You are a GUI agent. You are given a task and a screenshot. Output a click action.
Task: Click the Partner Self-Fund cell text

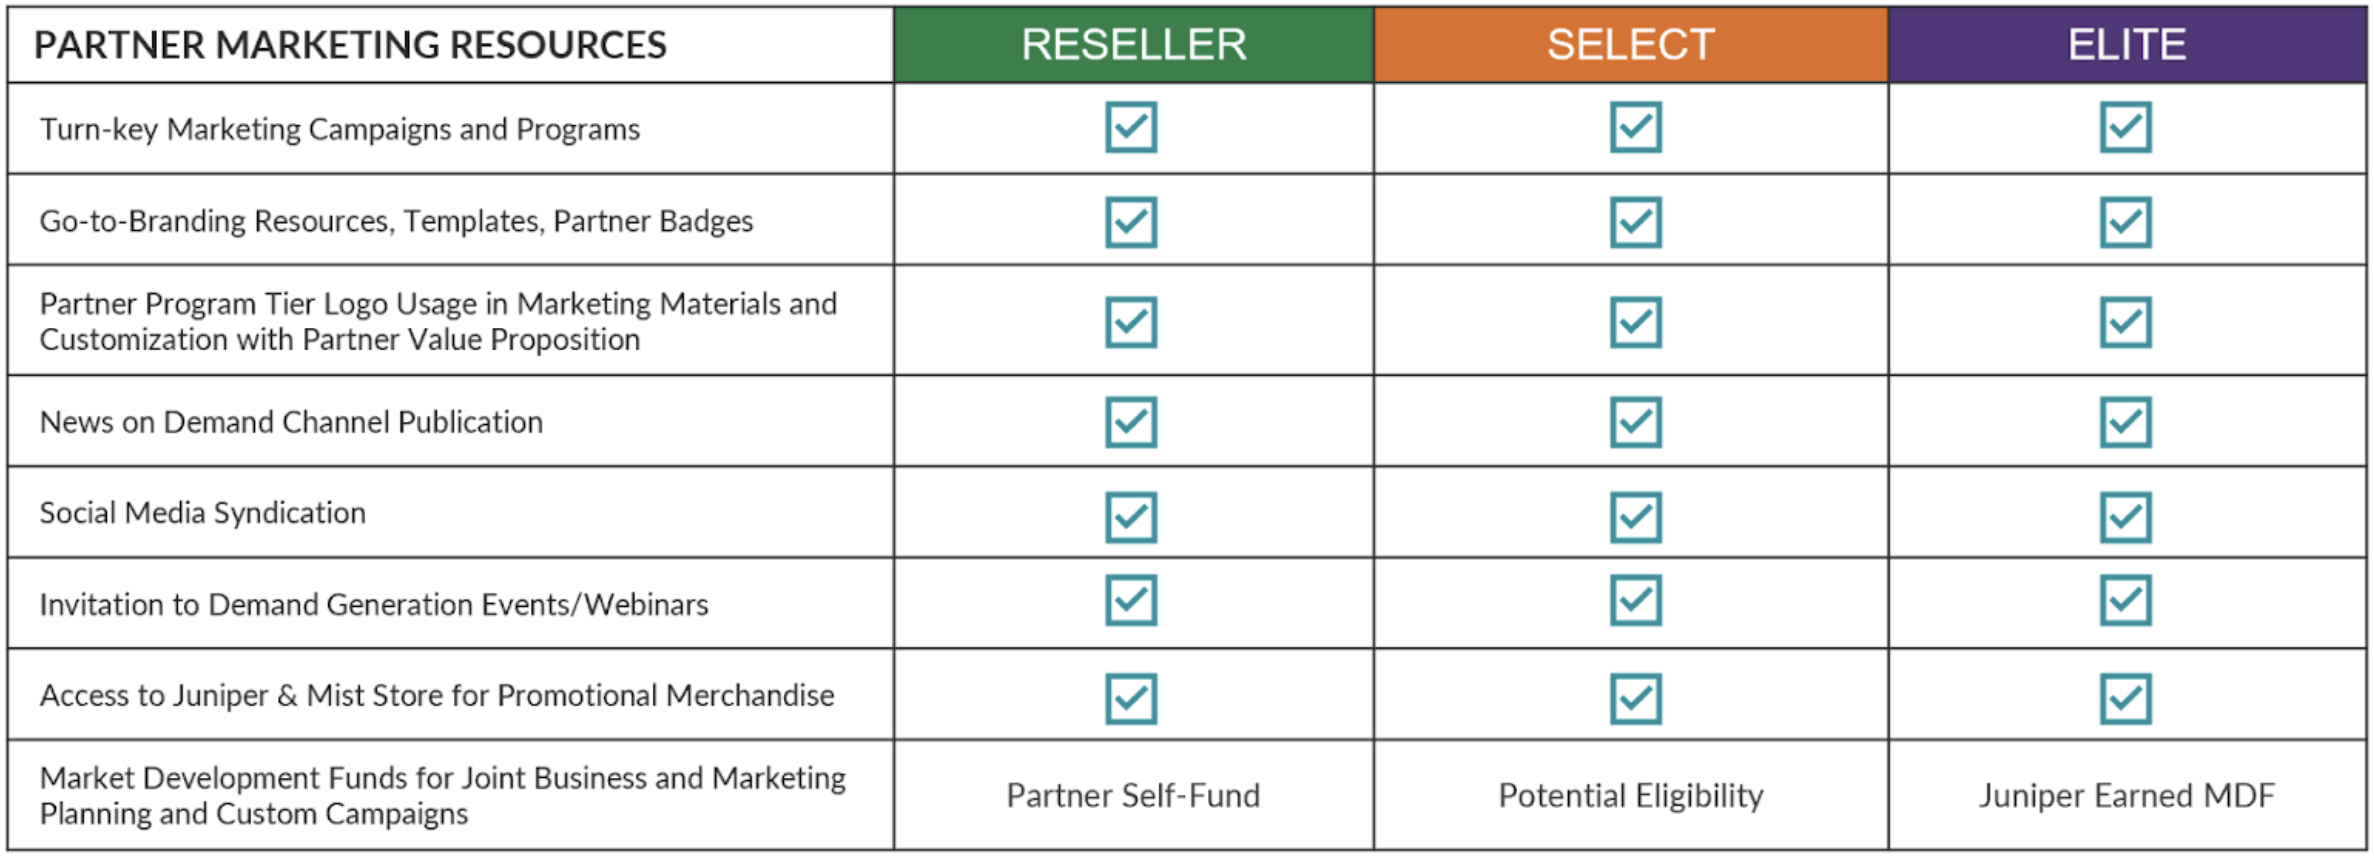[1133, 796]
